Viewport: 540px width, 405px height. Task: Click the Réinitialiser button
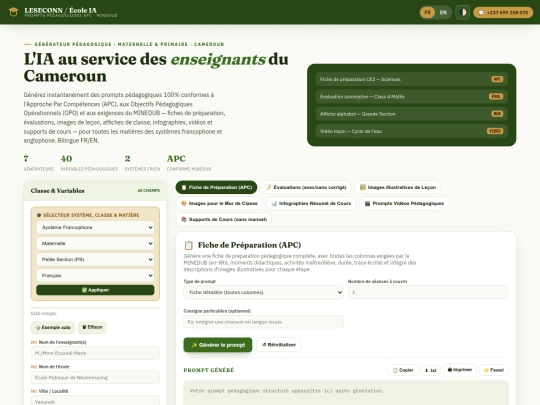click(x=279, y=345)
